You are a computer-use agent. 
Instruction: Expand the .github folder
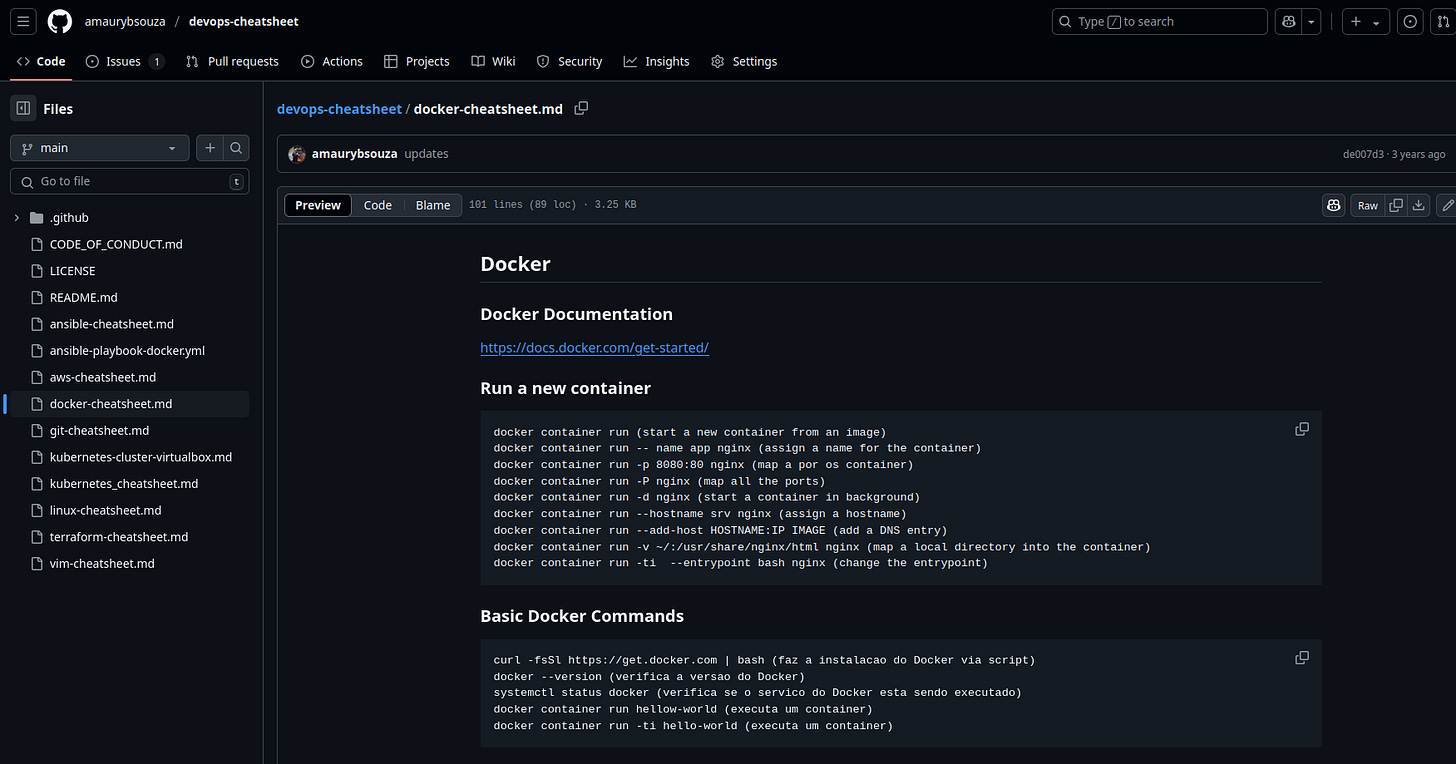point(17,218)
